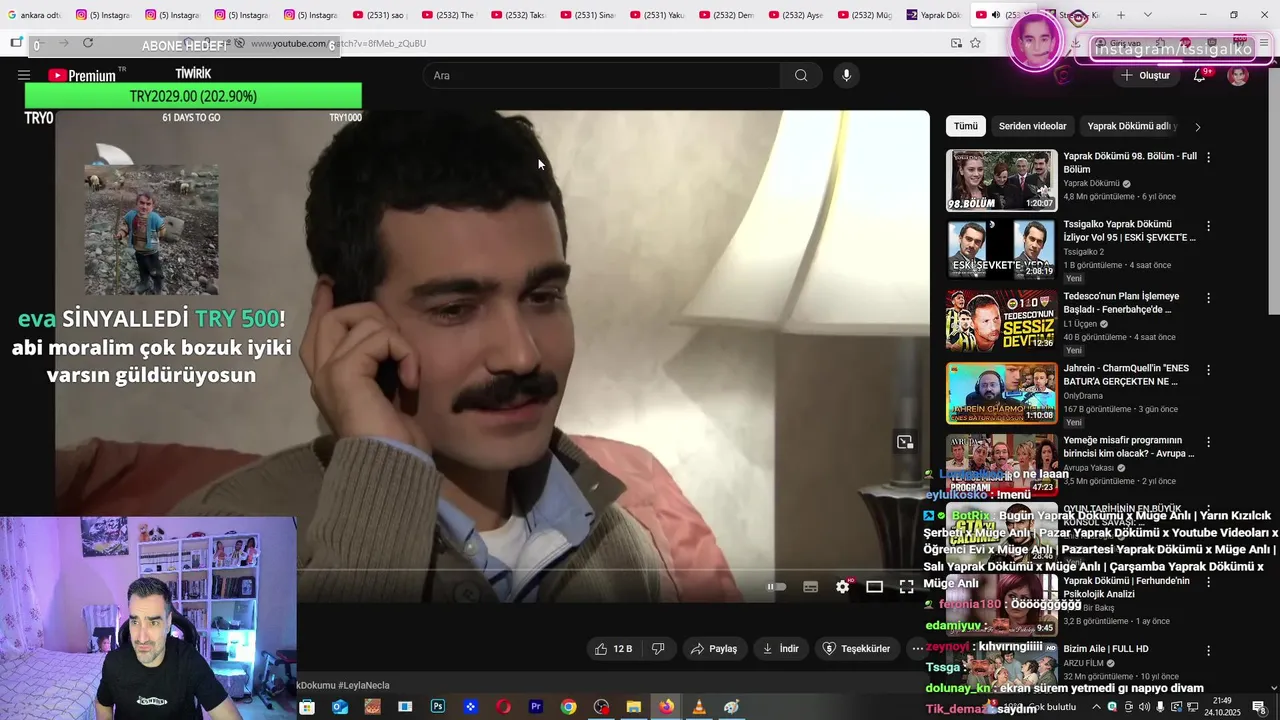Viewport: 1280px width, 720px height.
Task: Click the Oluştur create button
Action: 1145,76
